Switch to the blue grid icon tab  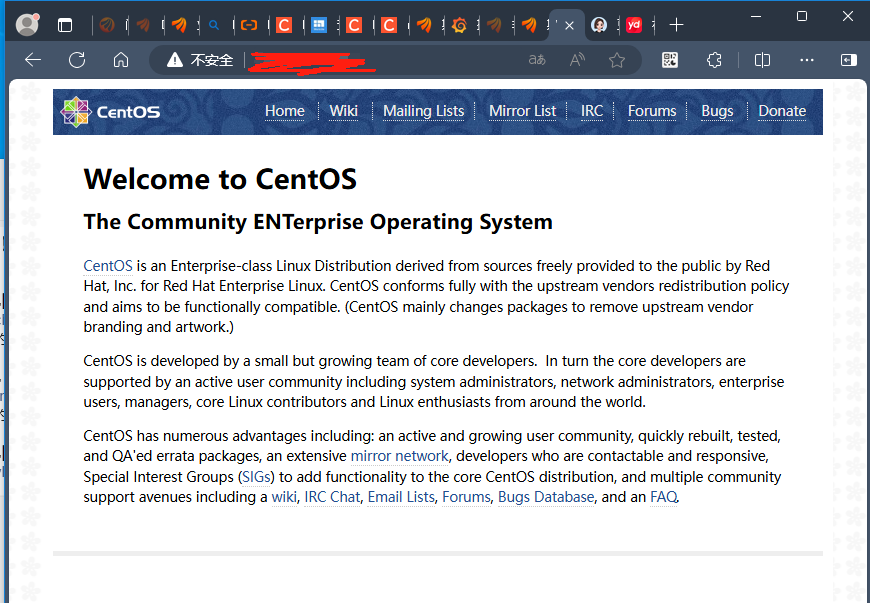point(318,25)
